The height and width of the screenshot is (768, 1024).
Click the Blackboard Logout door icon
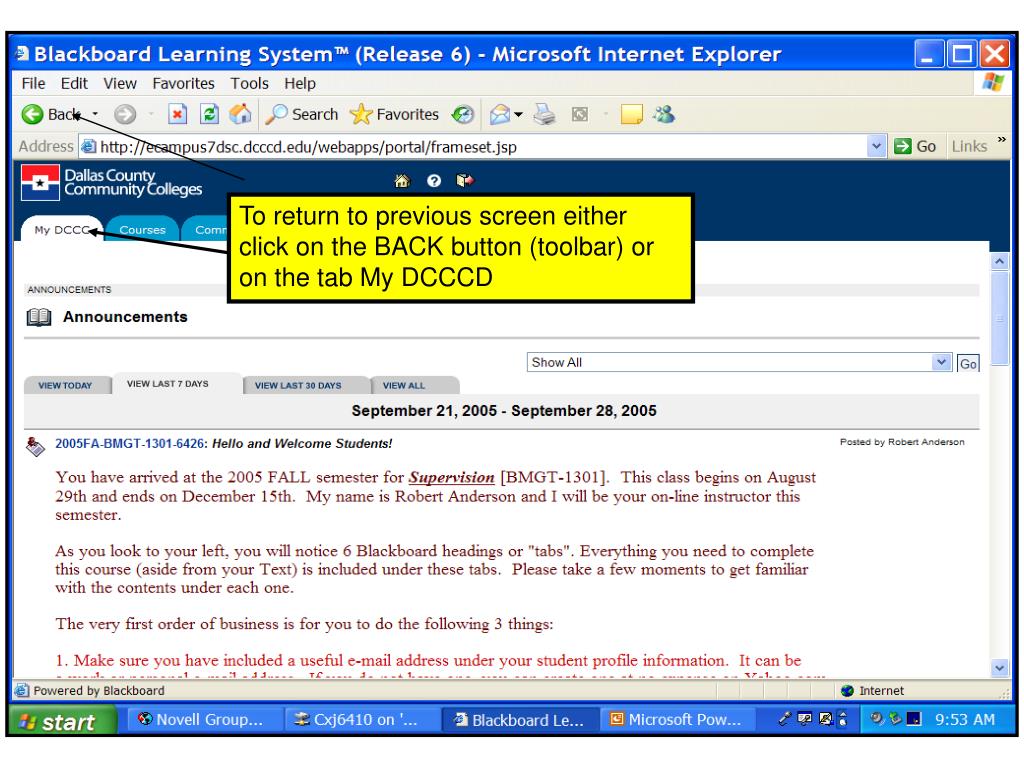pos(464,180)
